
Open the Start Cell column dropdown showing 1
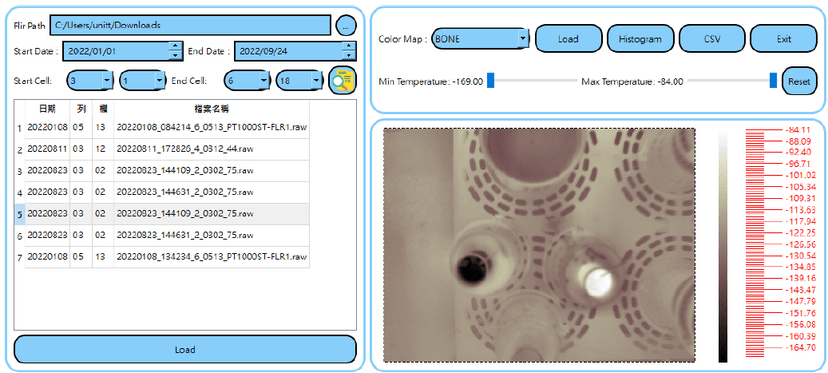143,81
